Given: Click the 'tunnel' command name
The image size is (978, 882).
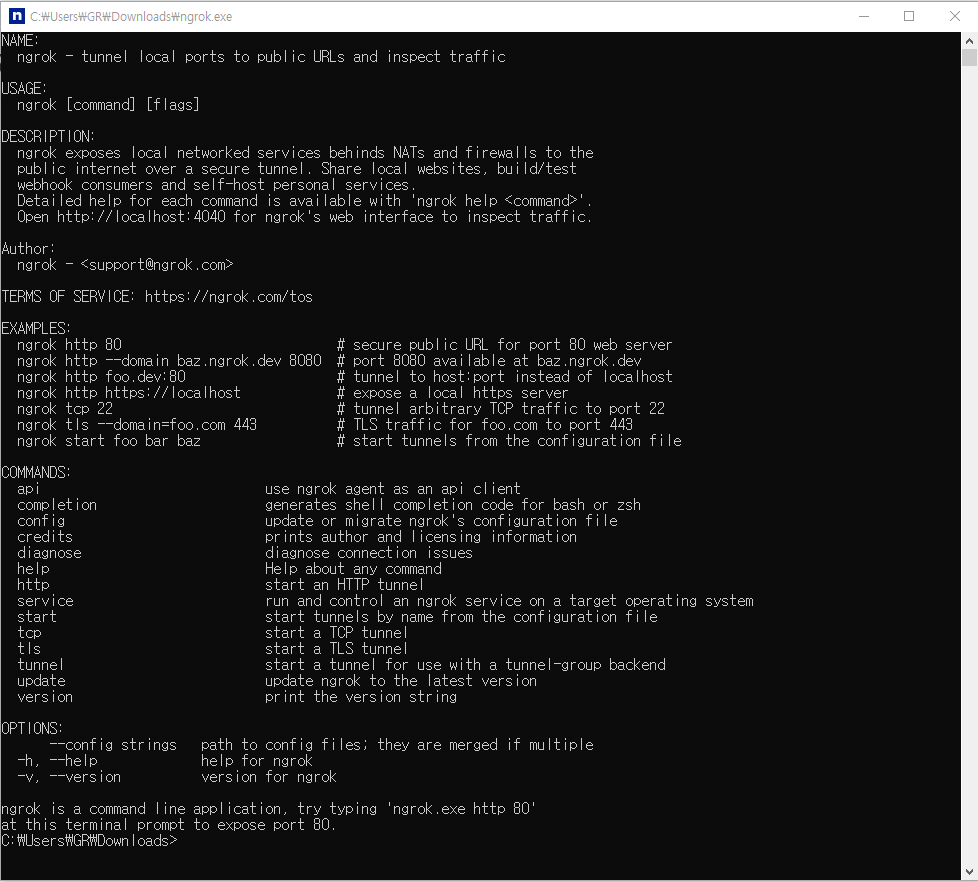Looking at the screenshot, I should tap(41, 665).
